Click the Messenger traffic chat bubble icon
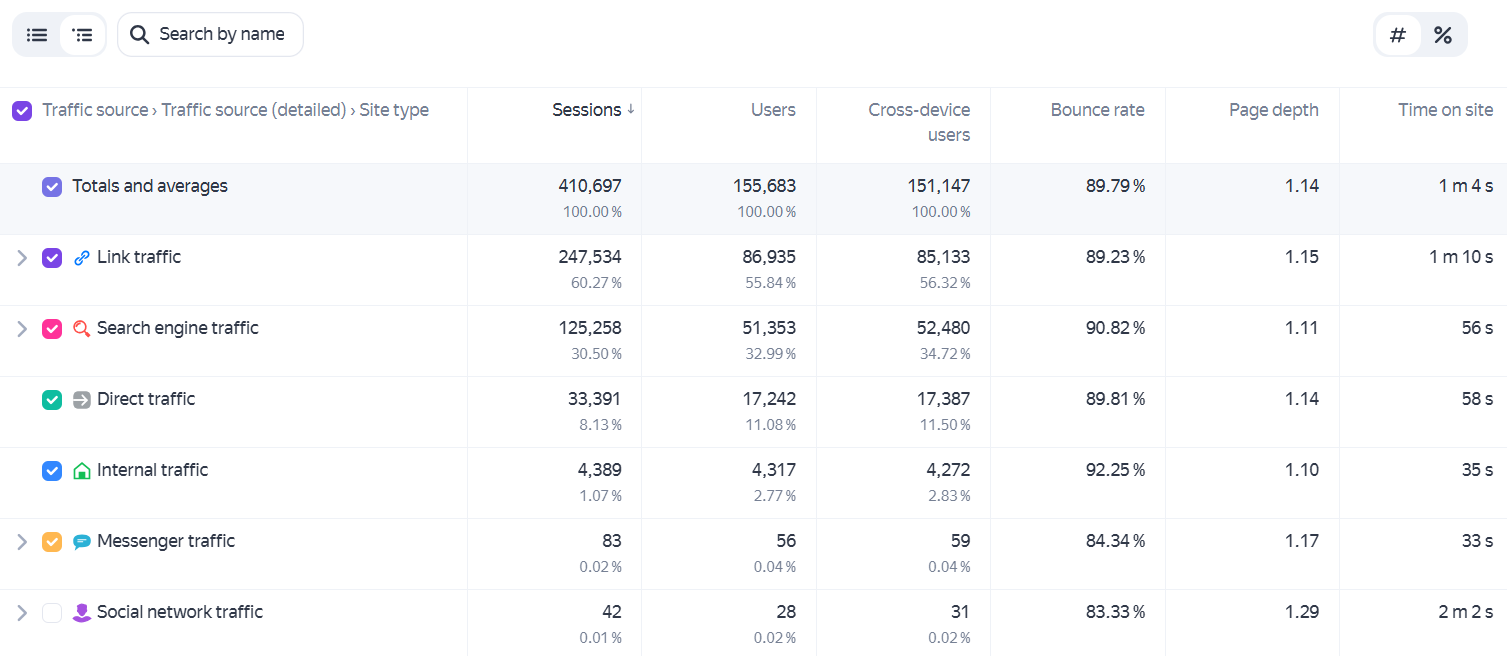 82,542
